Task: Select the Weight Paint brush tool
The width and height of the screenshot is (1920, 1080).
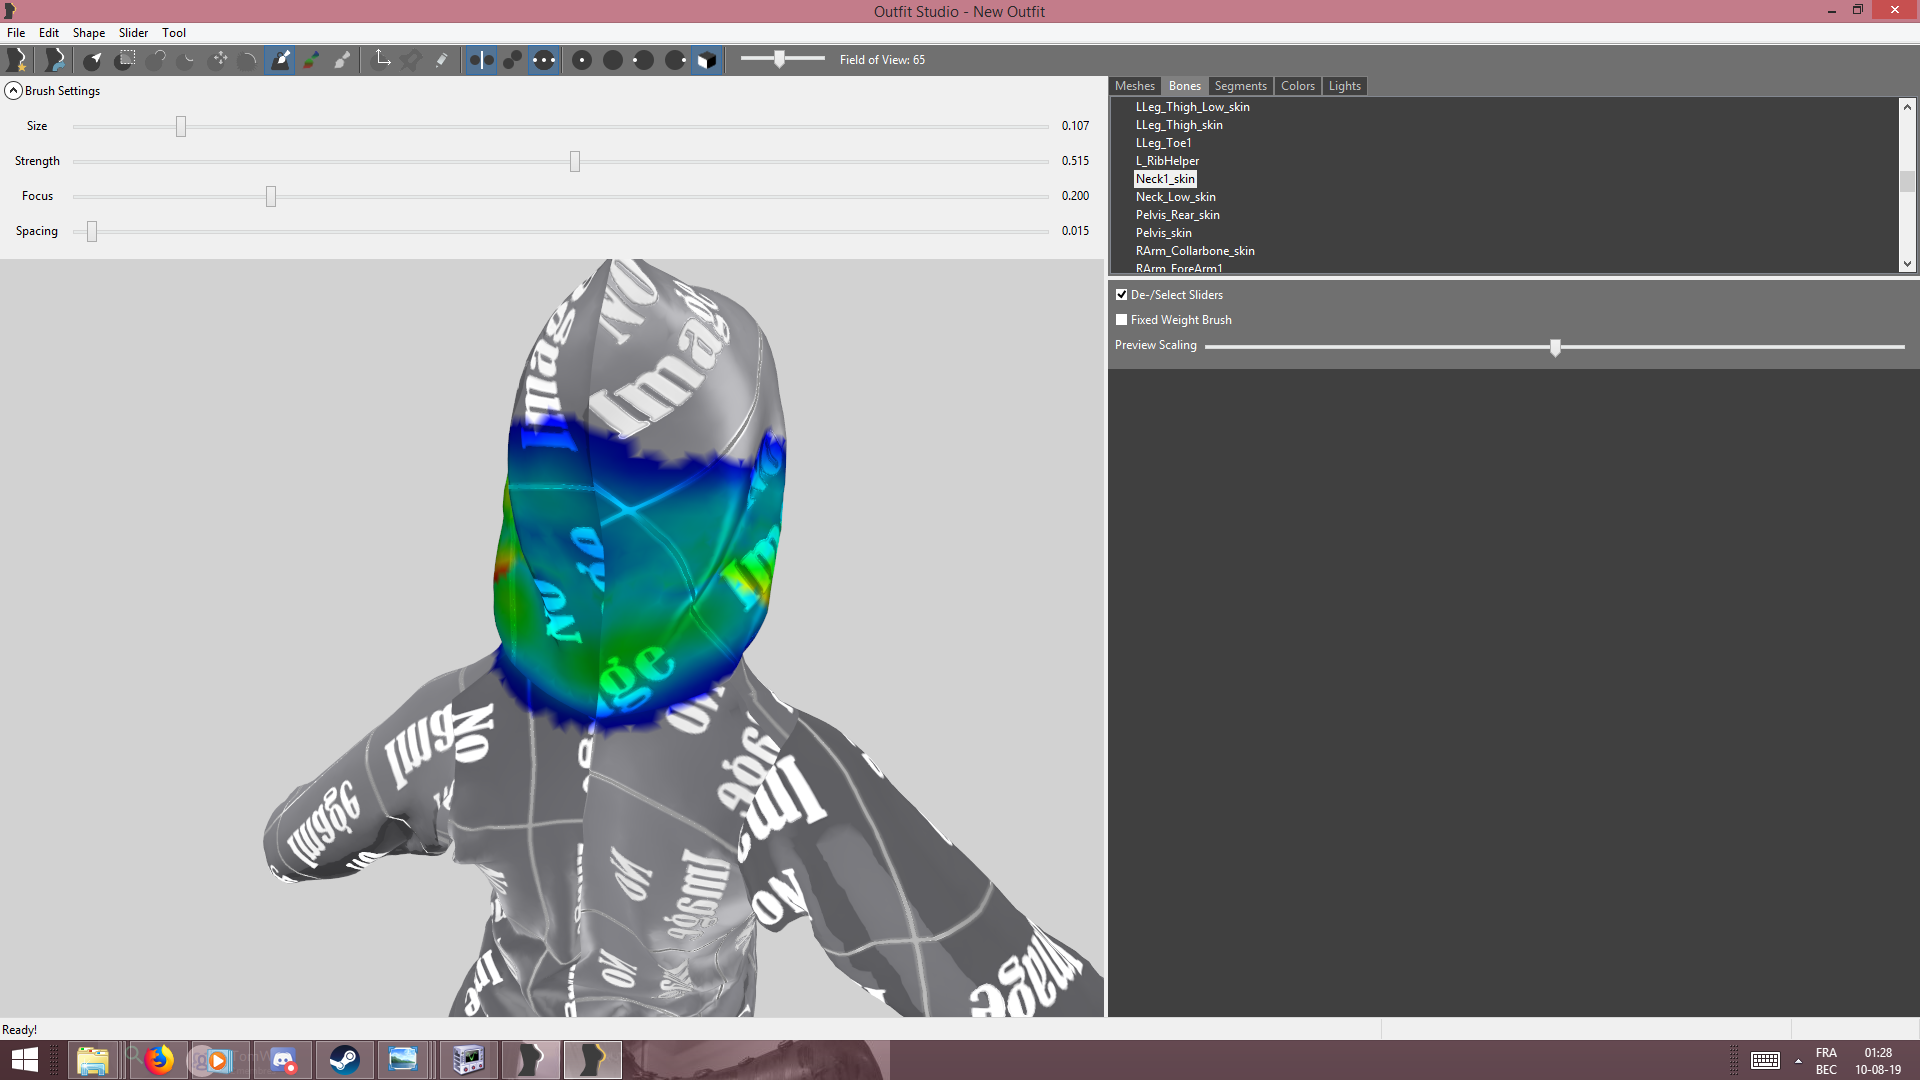Action: (281, 60)
